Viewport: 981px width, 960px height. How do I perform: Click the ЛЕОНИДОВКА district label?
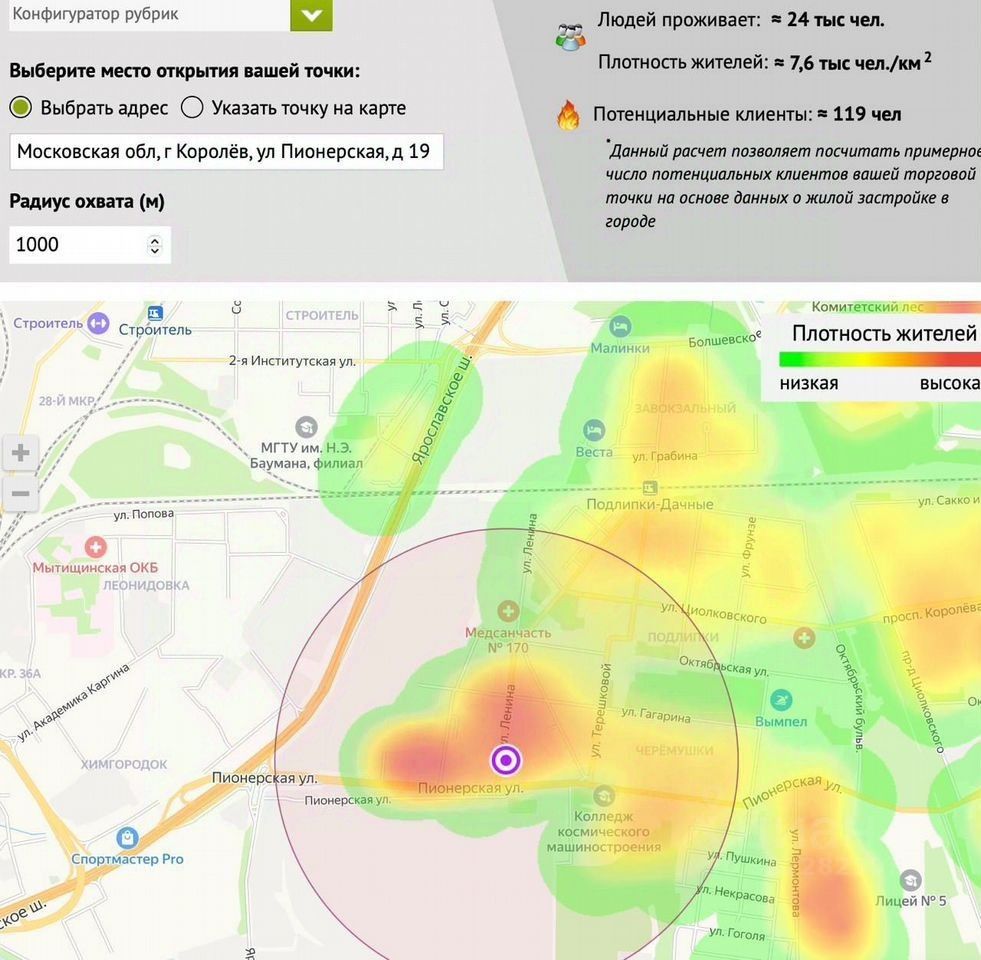pos(146,585)
